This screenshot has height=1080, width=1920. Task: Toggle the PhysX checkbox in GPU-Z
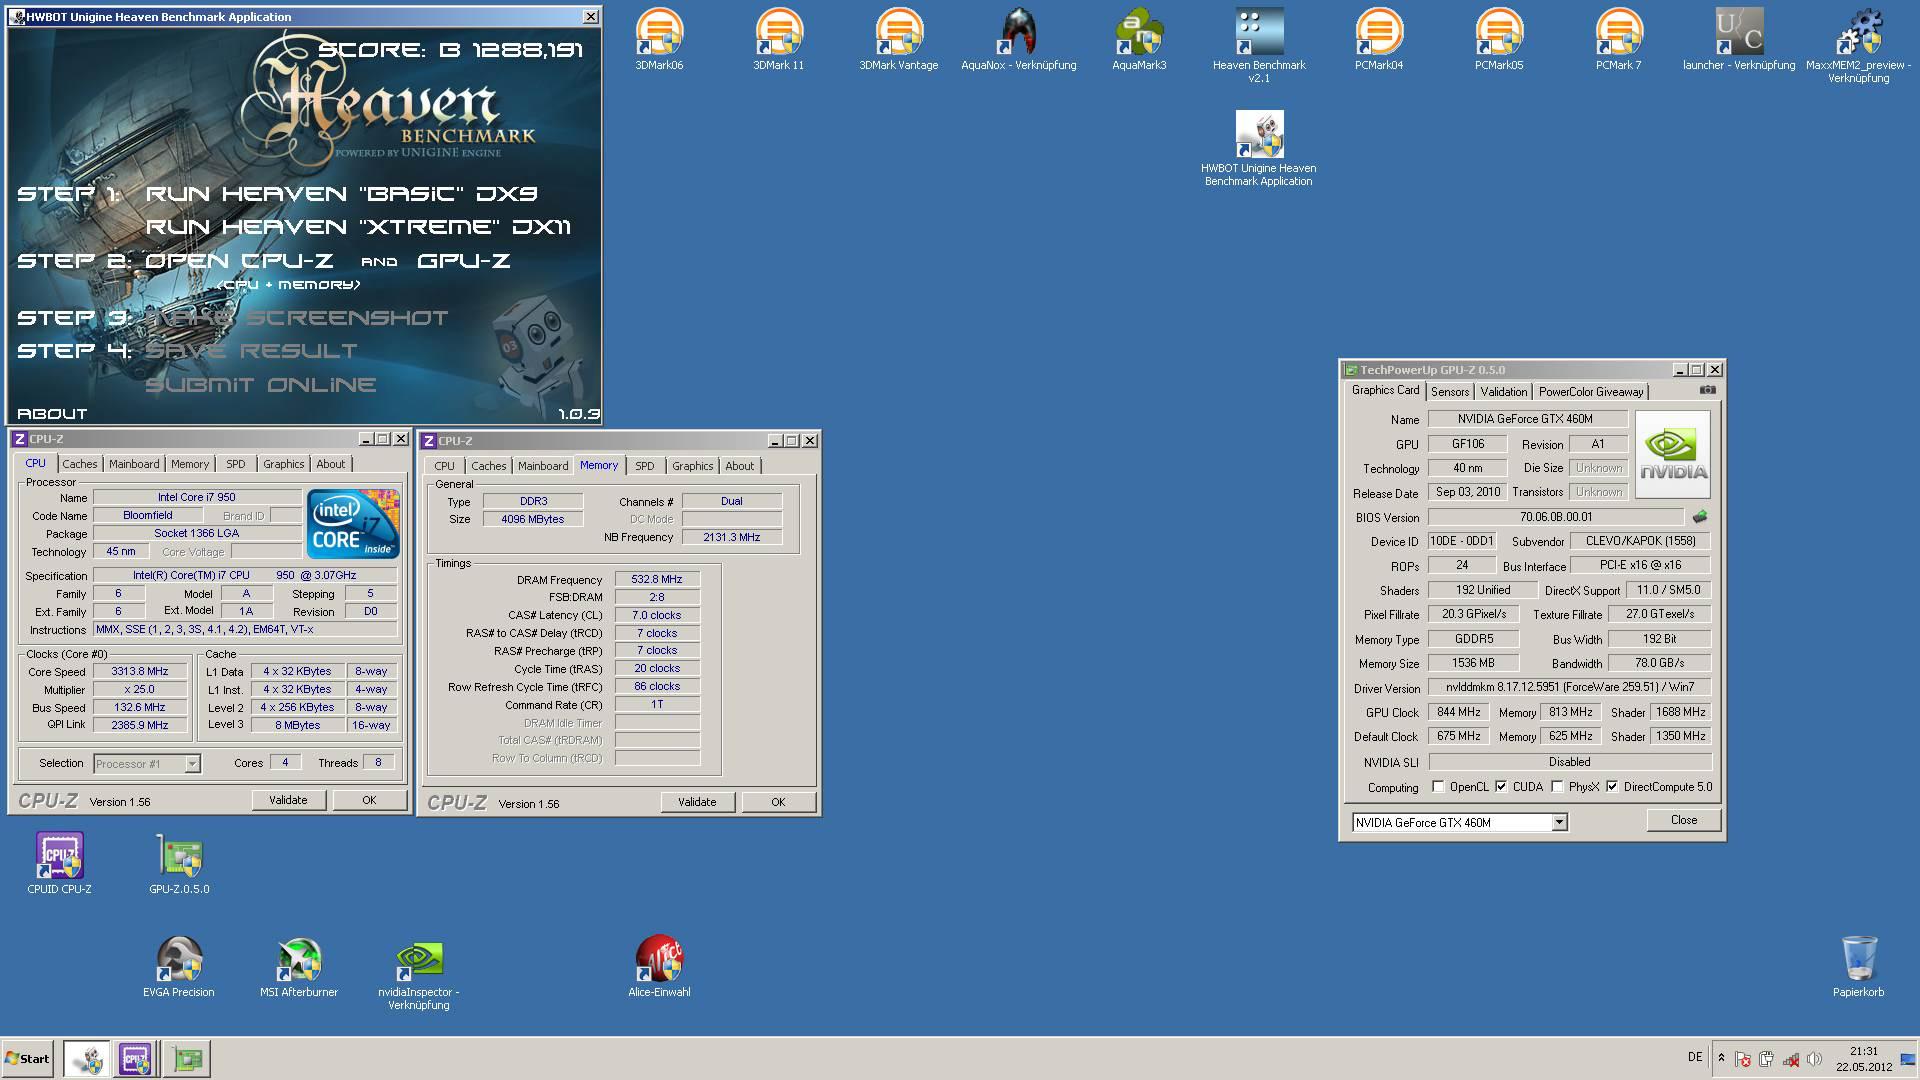point(1557,787)
